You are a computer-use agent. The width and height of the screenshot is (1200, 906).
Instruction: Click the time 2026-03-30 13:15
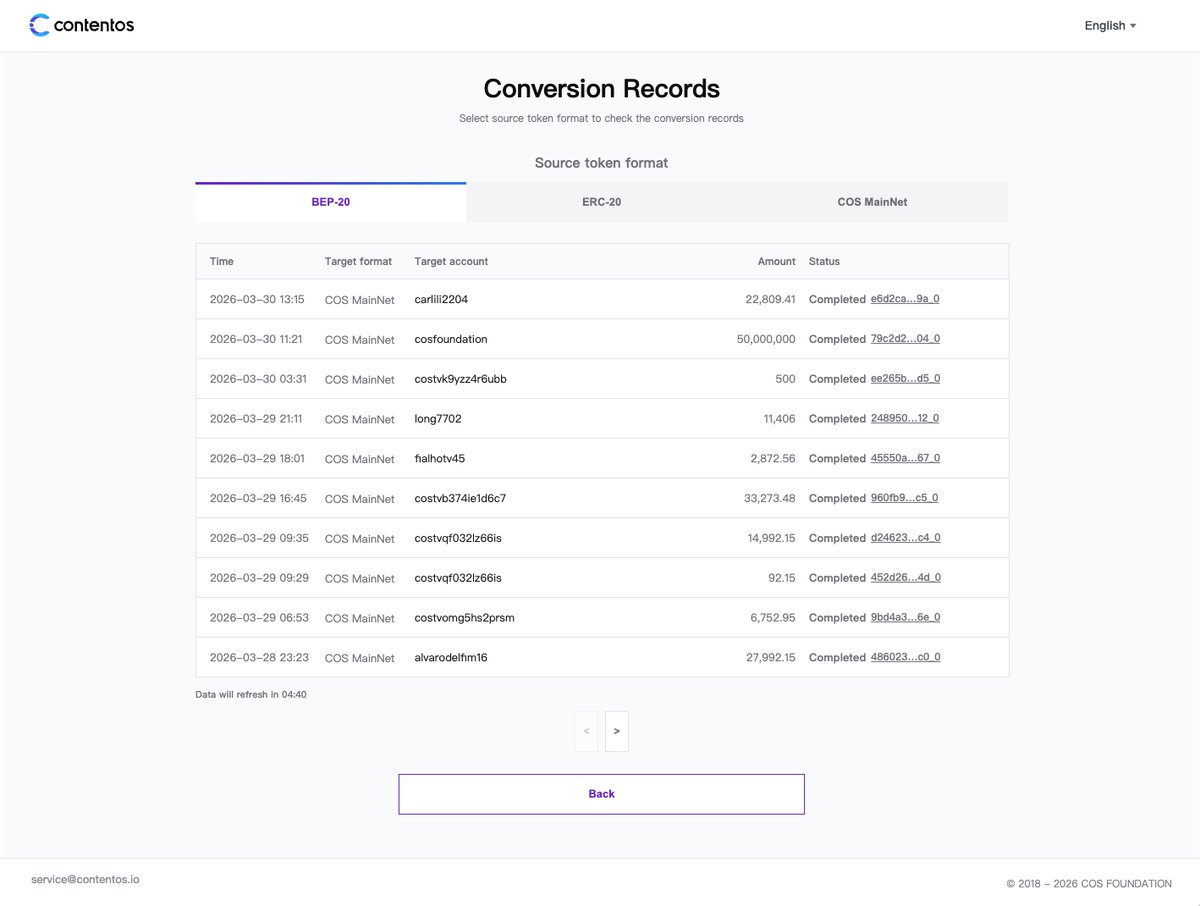257,299
